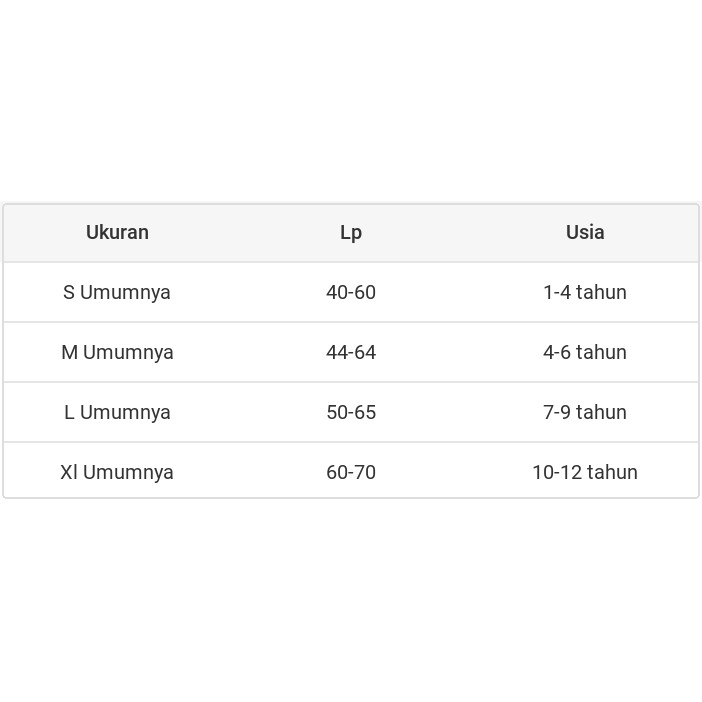This screenshot has width=702, height=702.
Task: Click the word Umumnya in the S row
Action: pyautogui.click(x=125, y=292)
